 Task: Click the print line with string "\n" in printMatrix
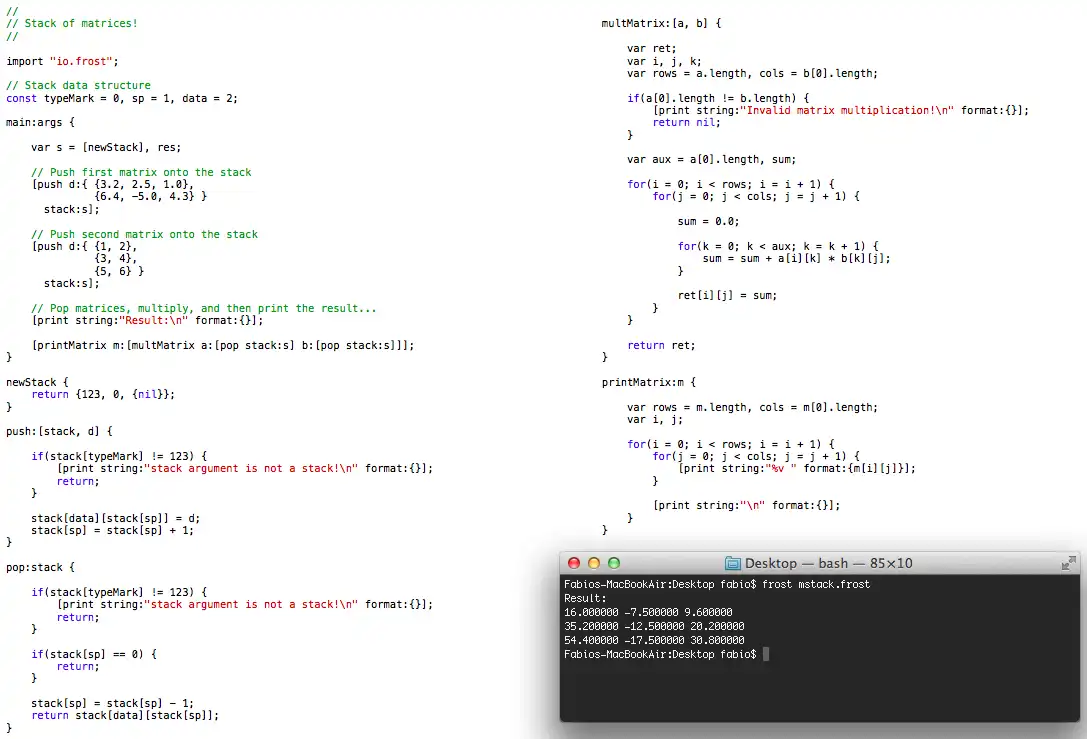(746, 505)
